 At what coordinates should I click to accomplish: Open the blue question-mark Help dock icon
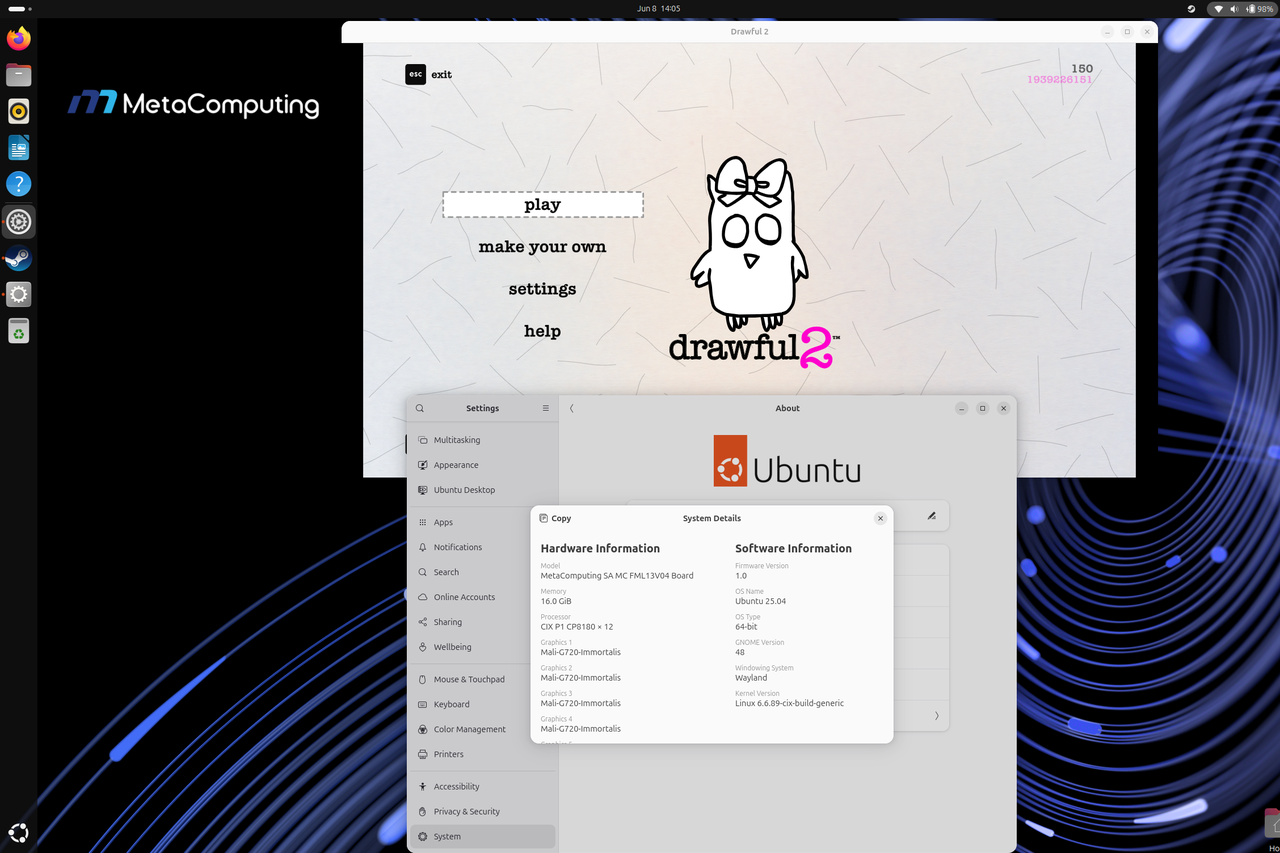(18, 184)
